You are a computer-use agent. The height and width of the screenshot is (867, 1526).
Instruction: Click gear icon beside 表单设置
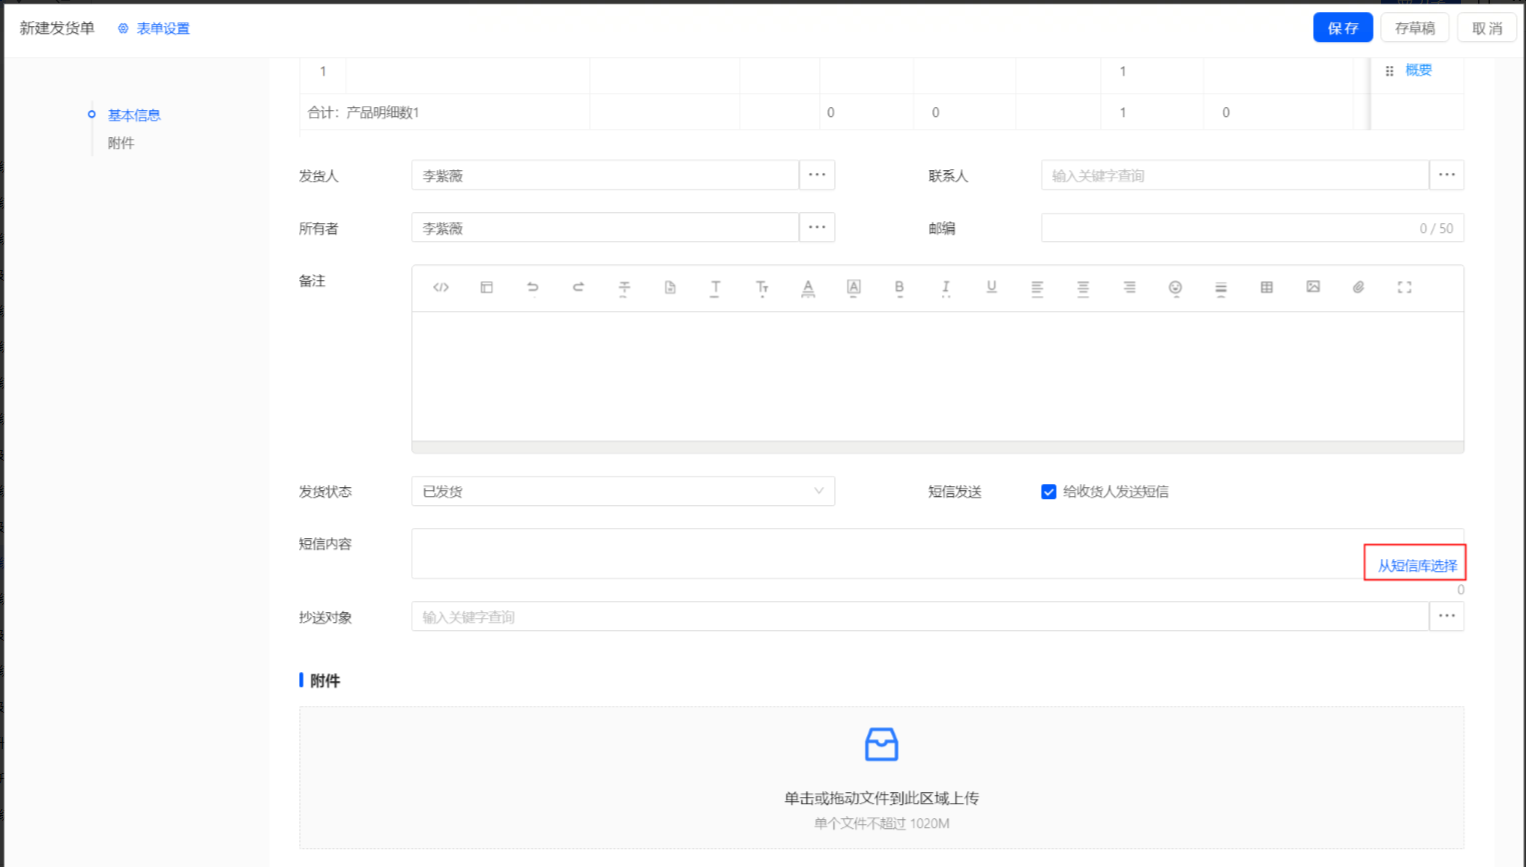(x=123, y=29)
